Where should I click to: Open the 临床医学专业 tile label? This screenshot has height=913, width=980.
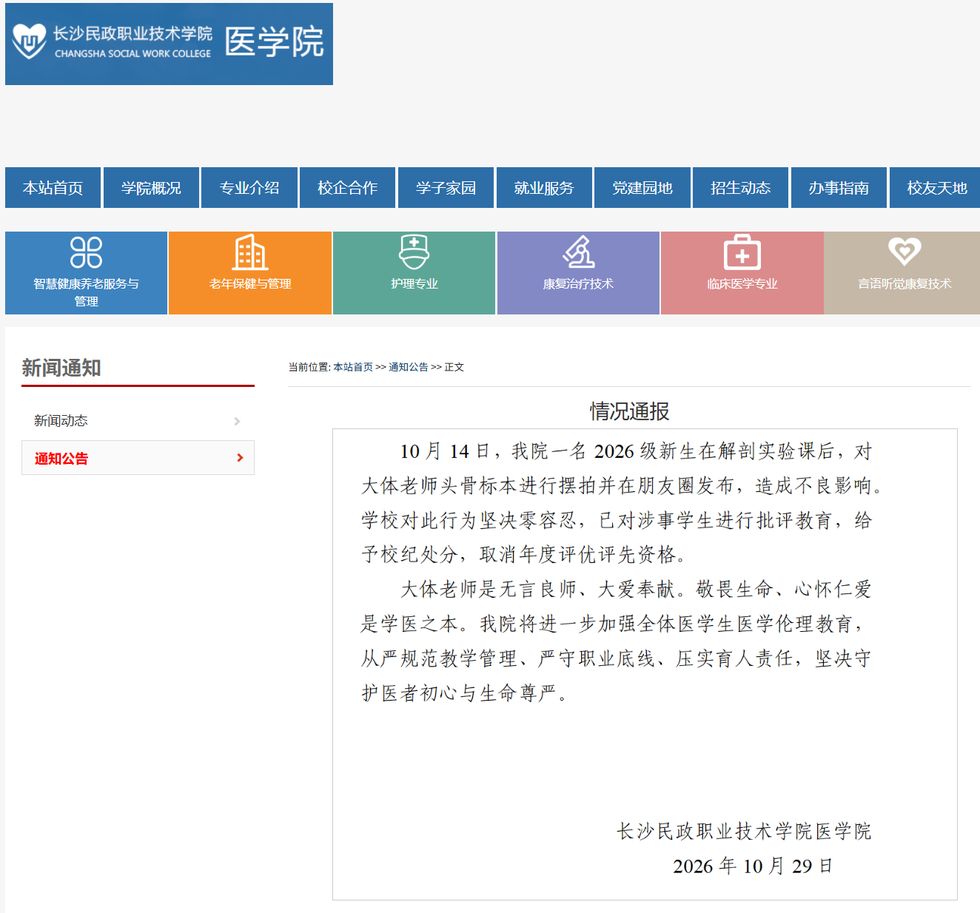point(742,284)
